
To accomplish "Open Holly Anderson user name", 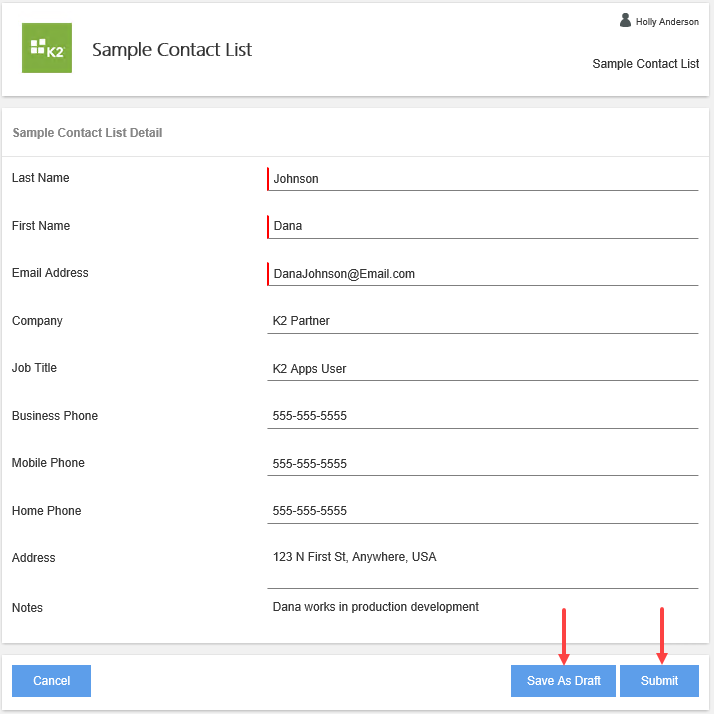I will [x=667, y=21].
